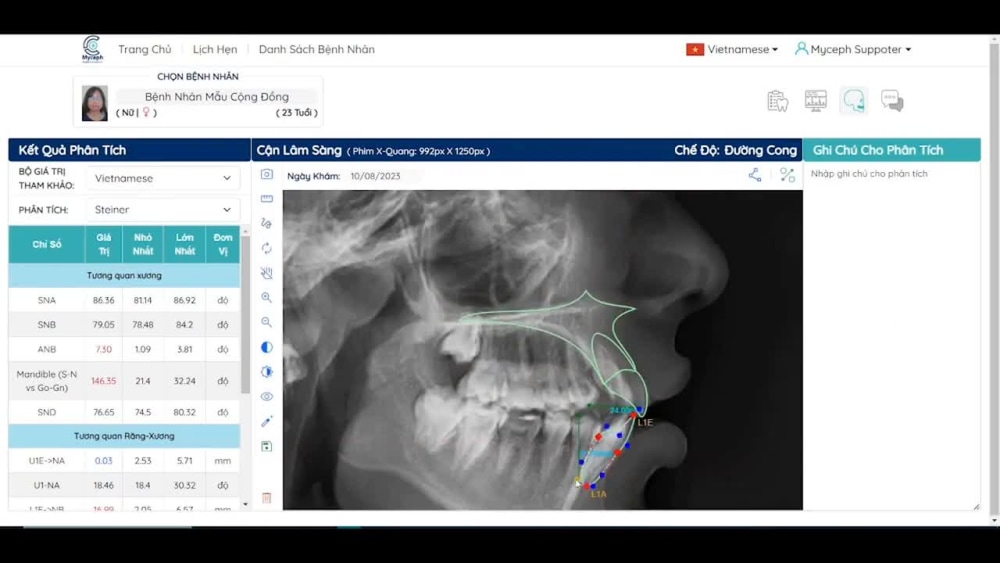Click the rotate image icon

pyautogui.click(x=267, y=248)
